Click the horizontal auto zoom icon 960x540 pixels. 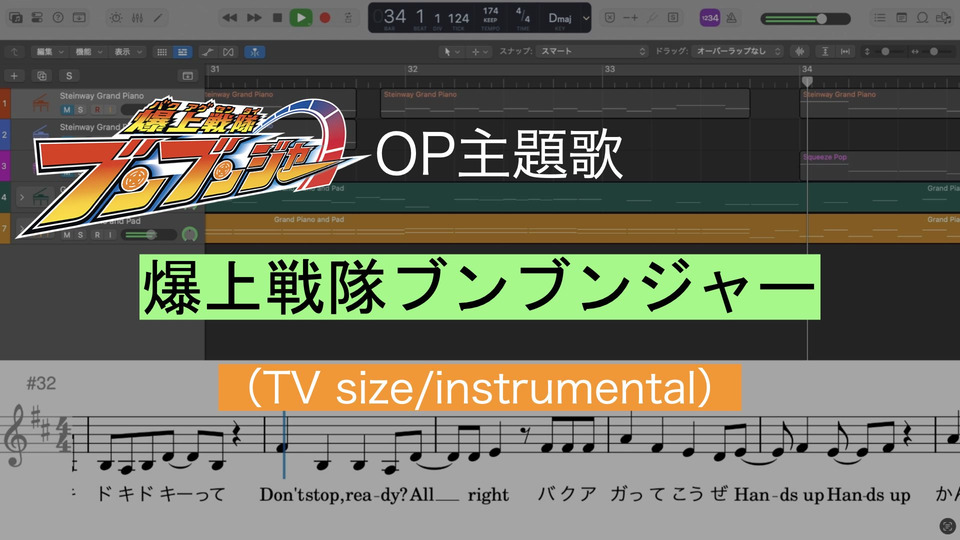[846, 52]
